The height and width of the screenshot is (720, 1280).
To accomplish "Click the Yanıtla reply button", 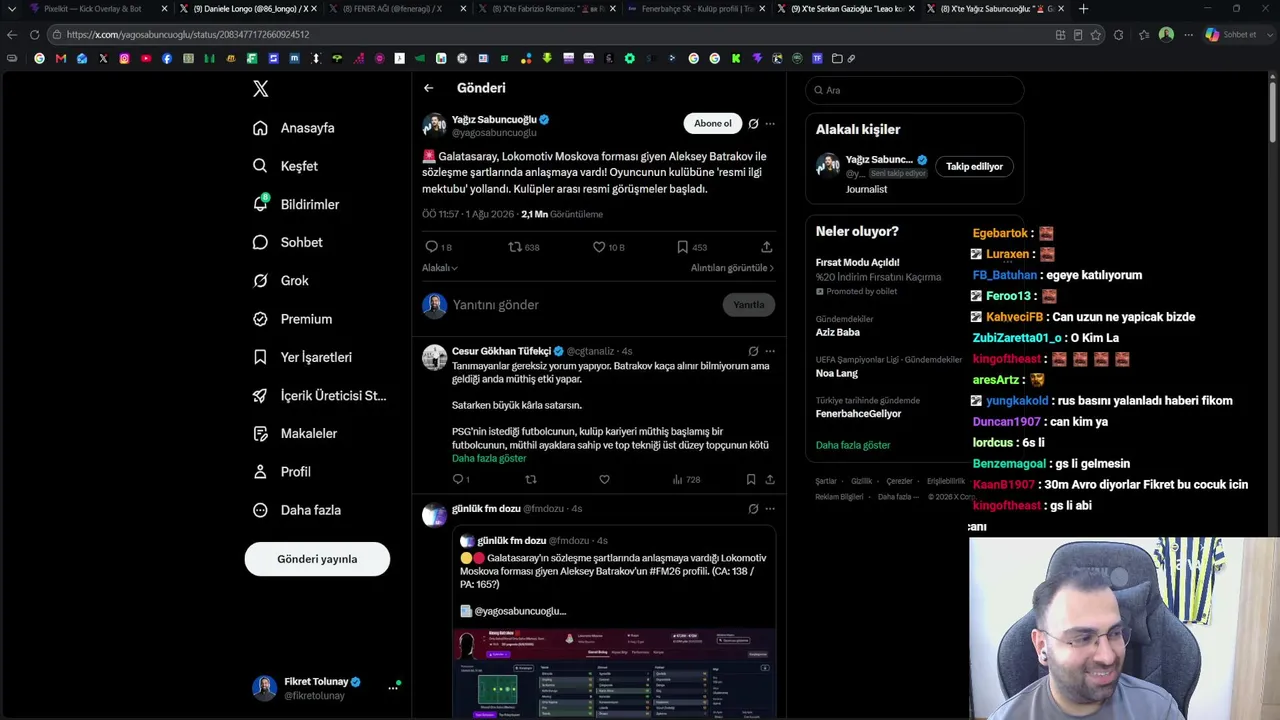I will [749, 305].
